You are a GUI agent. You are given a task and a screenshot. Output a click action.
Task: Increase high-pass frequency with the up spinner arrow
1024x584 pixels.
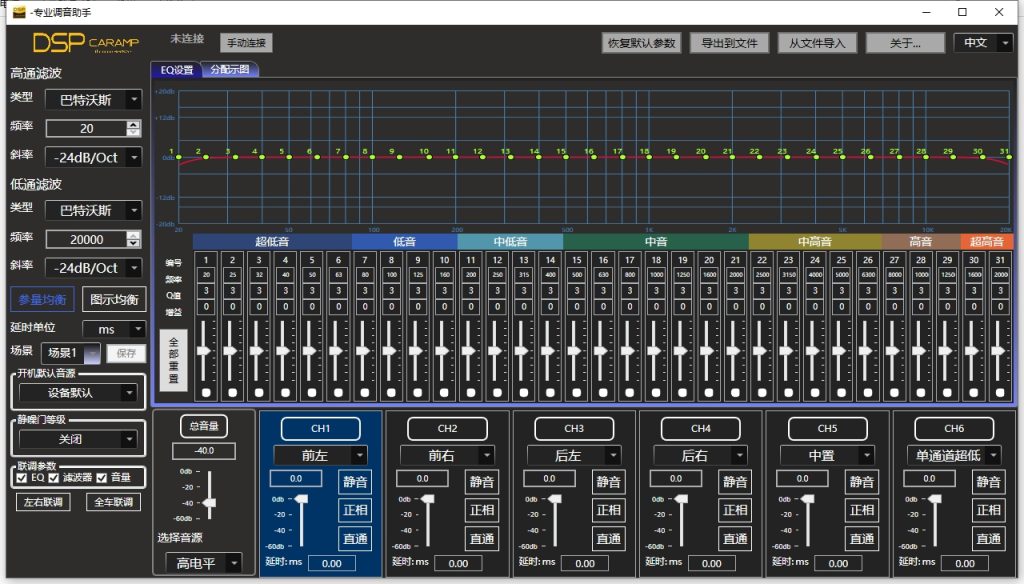[x=133, y=124]
